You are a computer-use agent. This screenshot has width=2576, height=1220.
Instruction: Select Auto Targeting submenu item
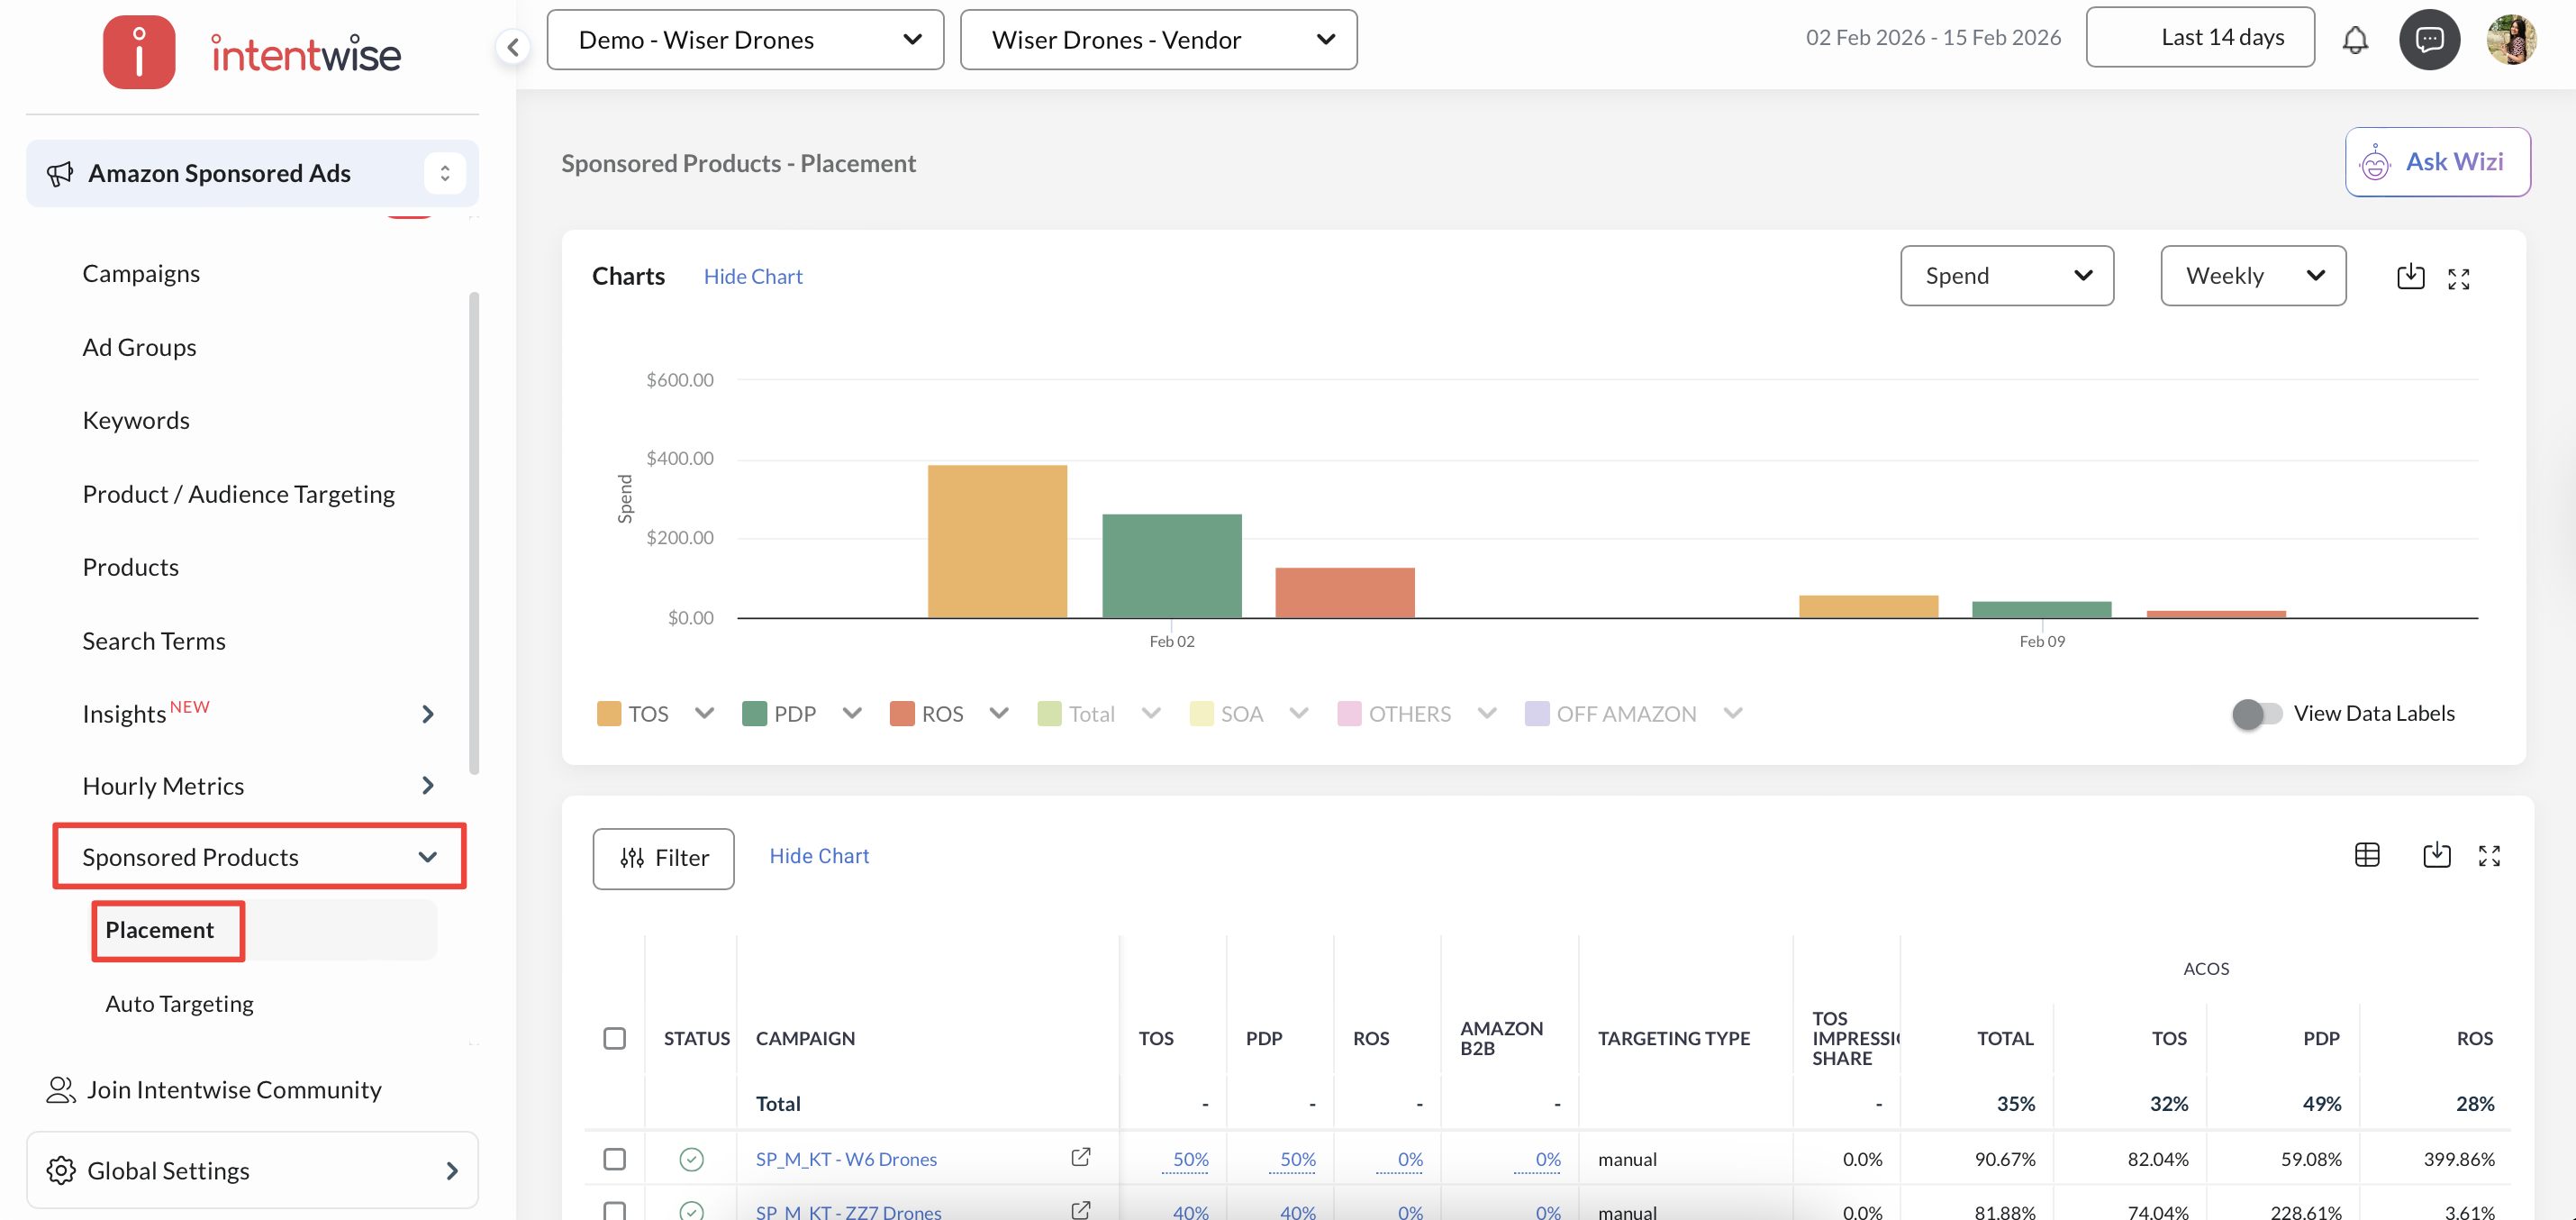pos(179,1003)
